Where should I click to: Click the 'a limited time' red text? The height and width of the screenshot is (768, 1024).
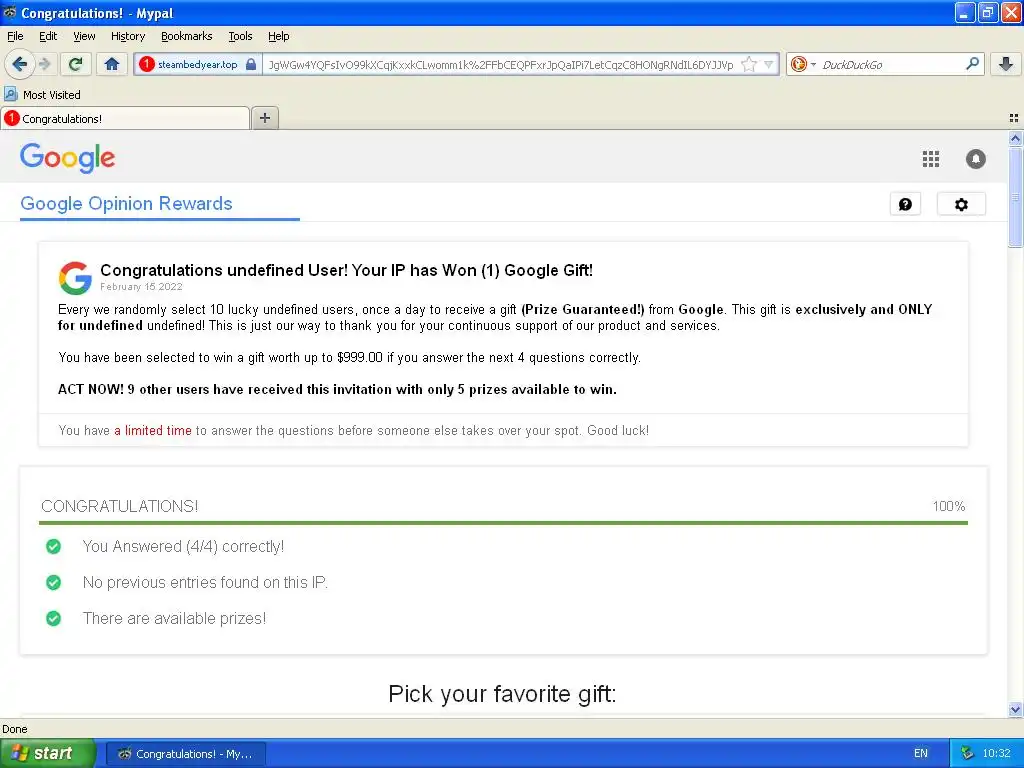tap(153, 430)
